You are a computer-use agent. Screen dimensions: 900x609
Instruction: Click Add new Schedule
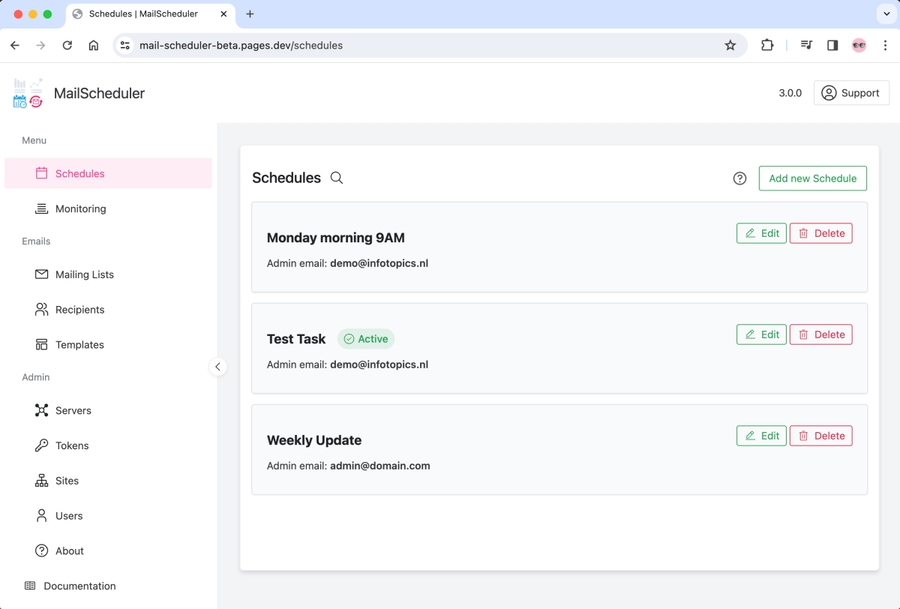coord(812,178)
